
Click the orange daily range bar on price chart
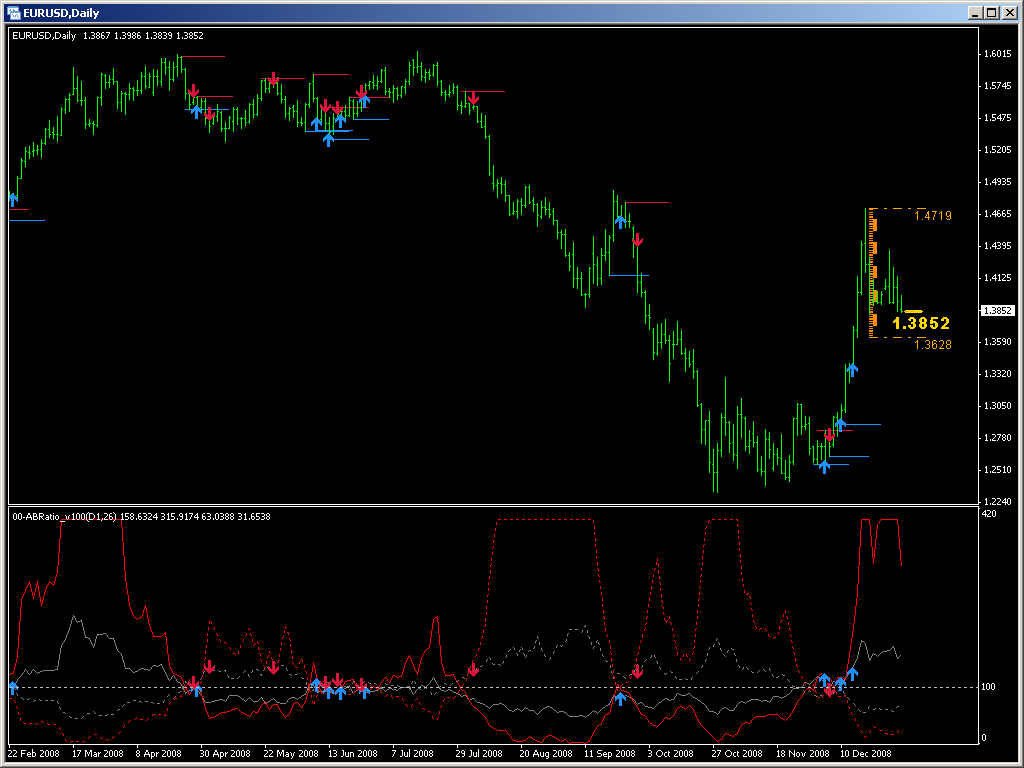pos(874,273)
